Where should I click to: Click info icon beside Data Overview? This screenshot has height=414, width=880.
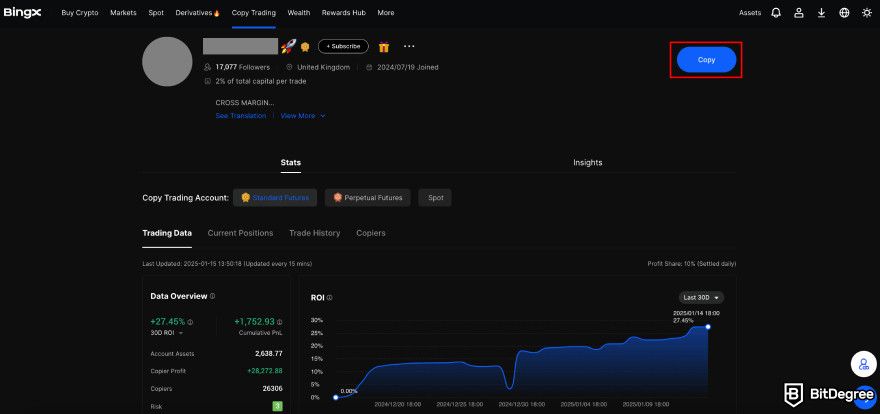coord(212,296)
